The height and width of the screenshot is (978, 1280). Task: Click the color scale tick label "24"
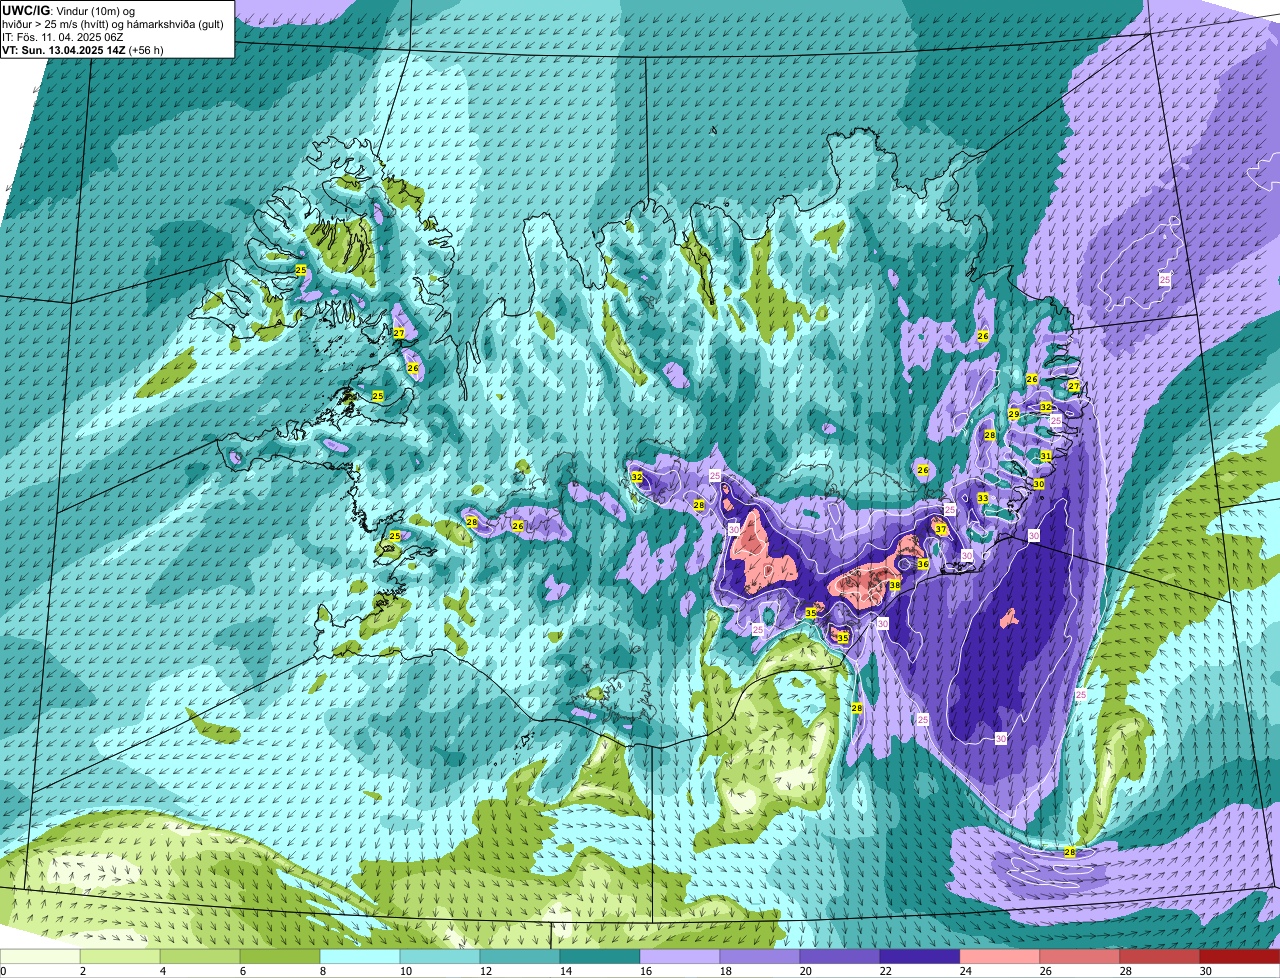pos(965,971)
